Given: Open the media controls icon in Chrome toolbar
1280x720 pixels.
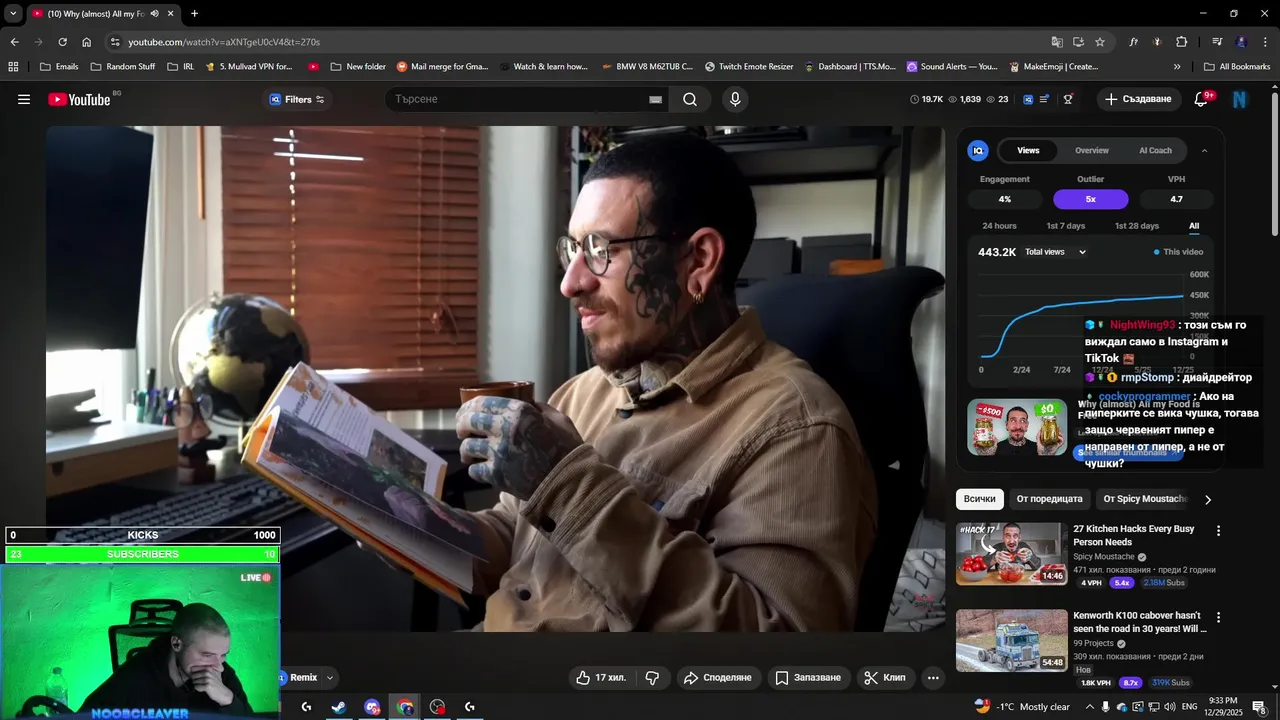Looking at the screenshot, I should [x=1217, y=42].
